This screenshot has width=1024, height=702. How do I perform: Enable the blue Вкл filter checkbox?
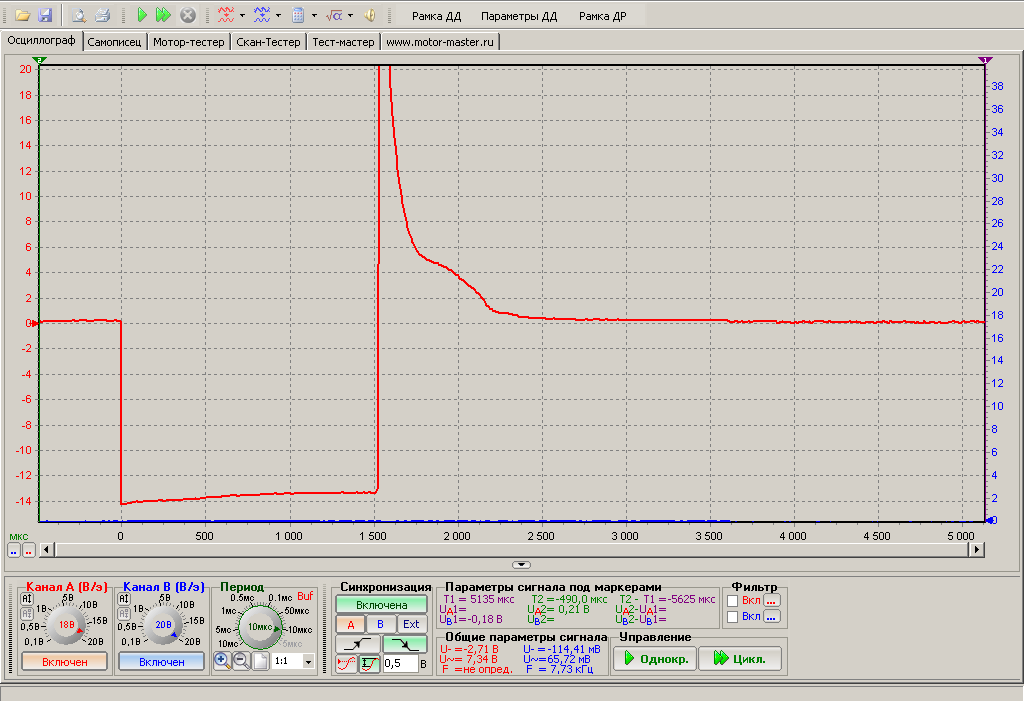(x=733, y=616)
